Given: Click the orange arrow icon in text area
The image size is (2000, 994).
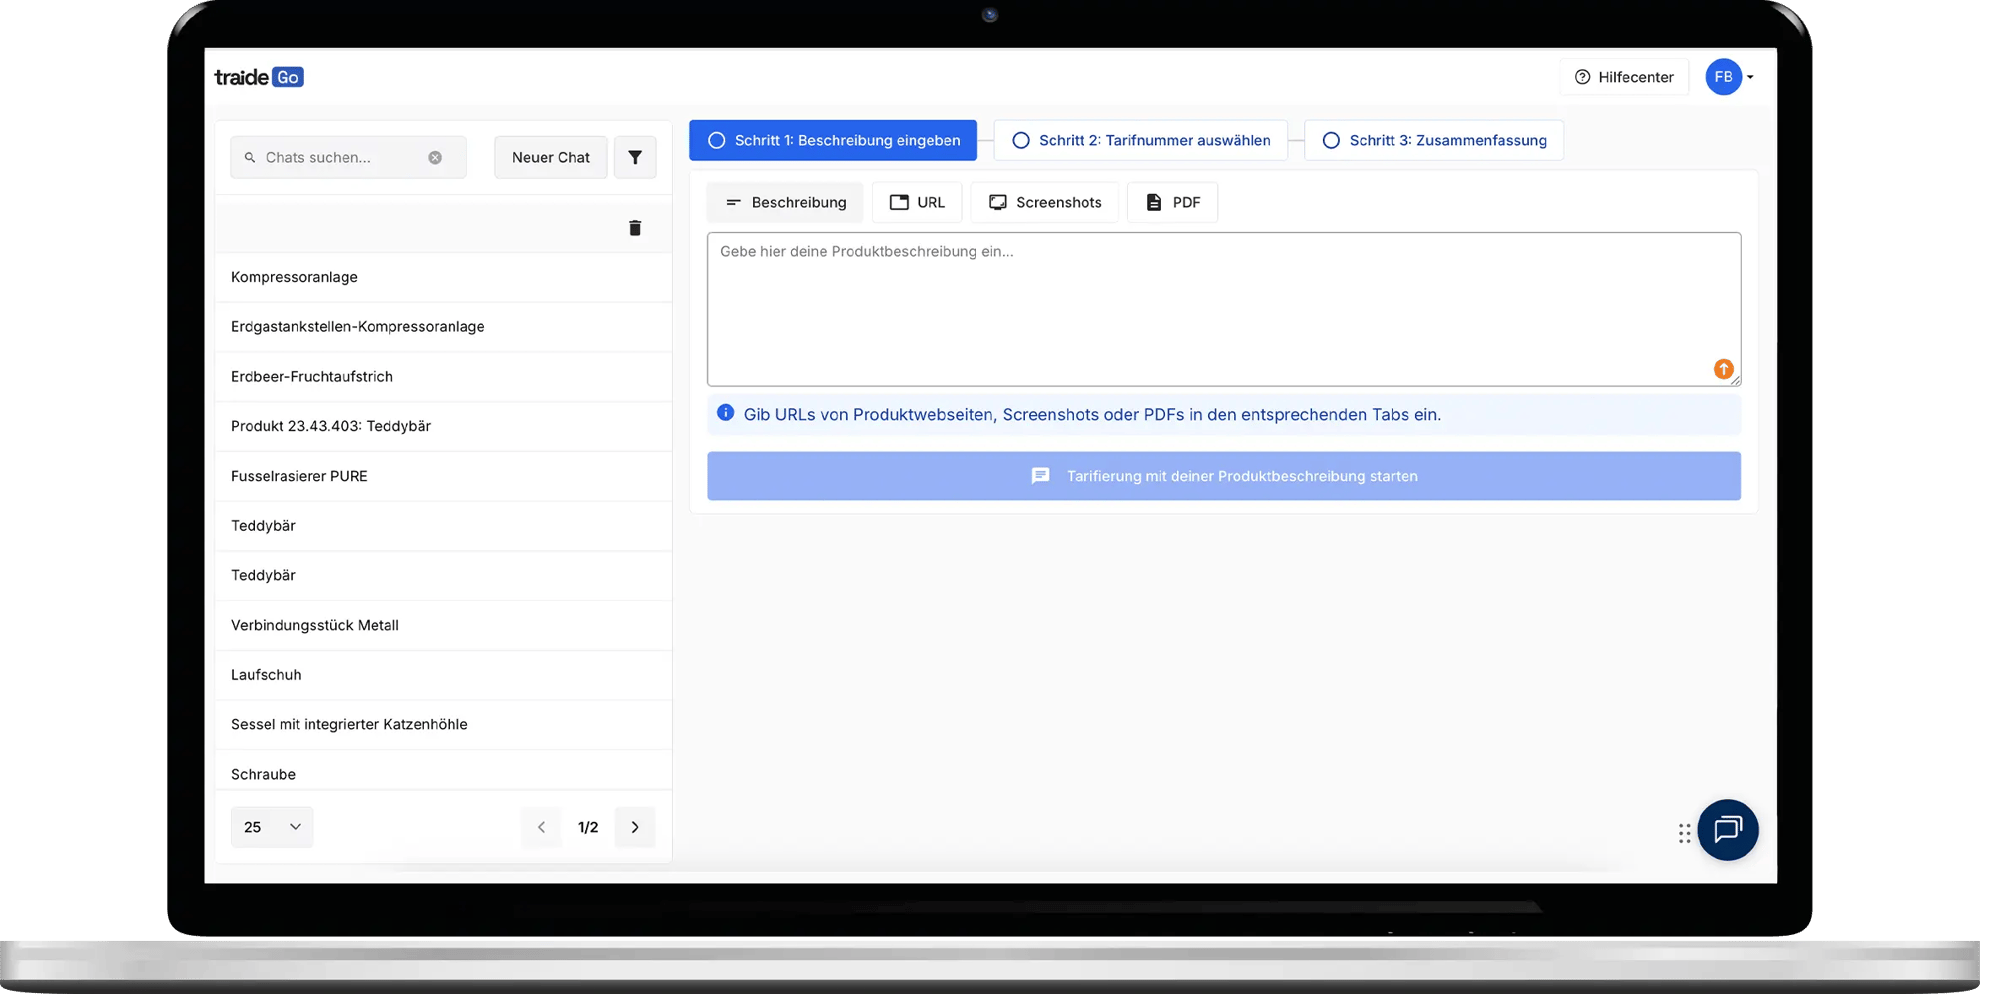Looking at the screenshot, I should click(1723, 369).
